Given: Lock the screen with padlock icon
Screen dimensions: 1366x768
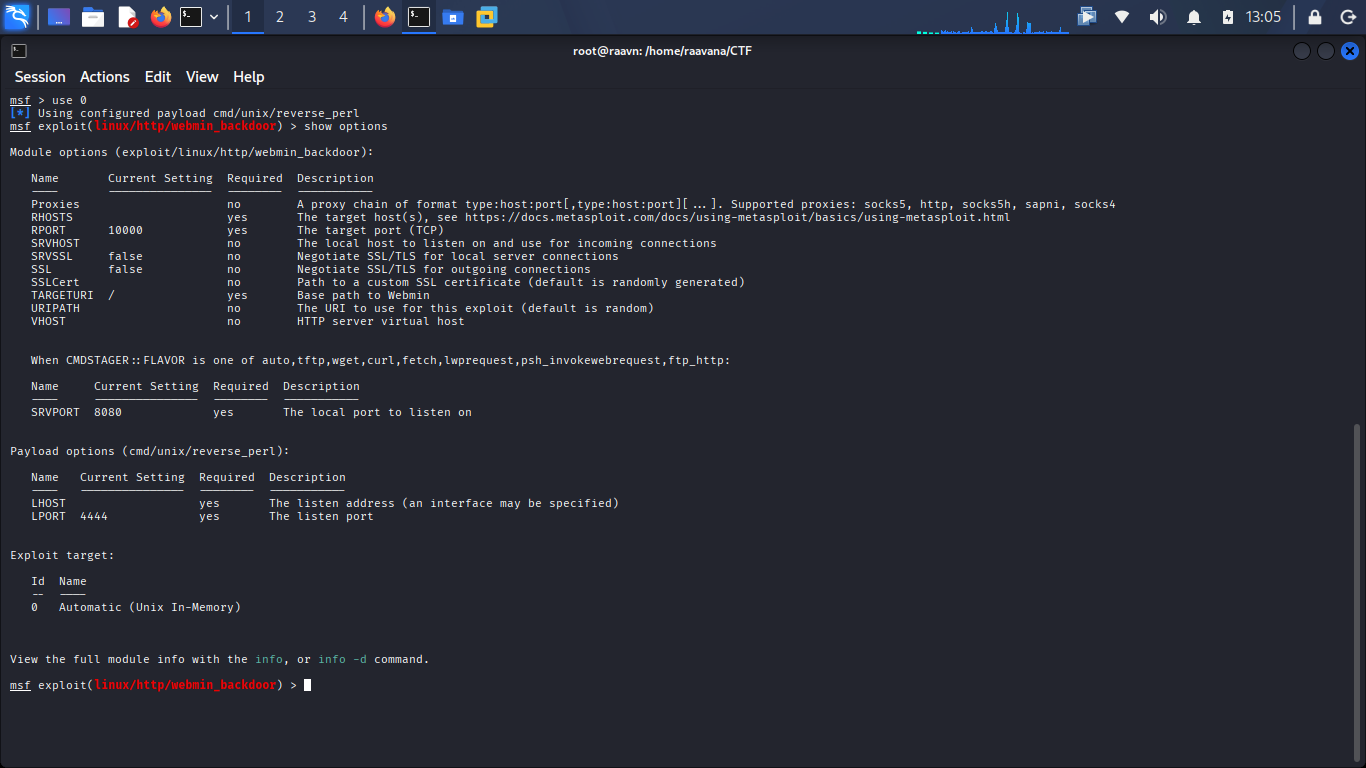Looking at the screenshot, I should (1315, 17).
